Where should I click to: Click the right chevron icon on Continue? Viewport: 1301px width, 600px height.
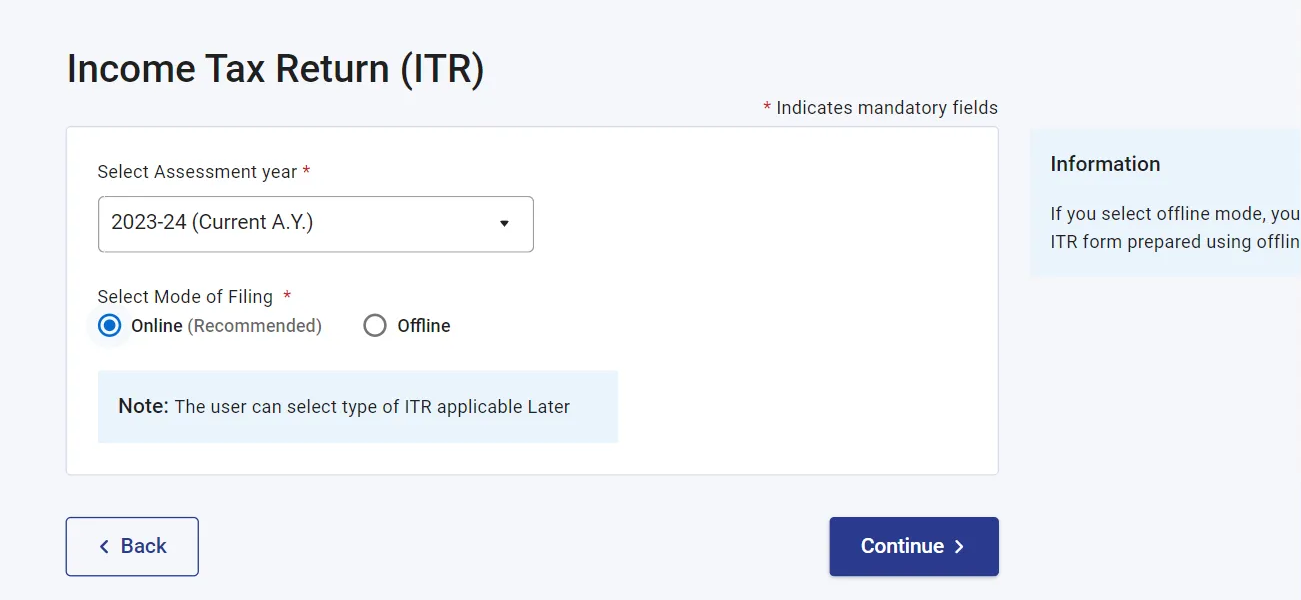tap(959, 546)
